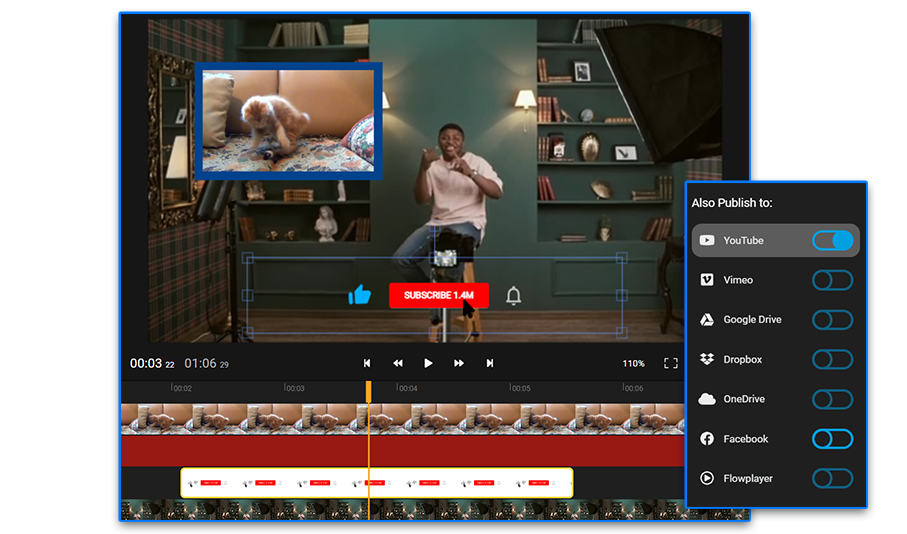Click the red SUBSCRIBE 1.4M button

438,295
